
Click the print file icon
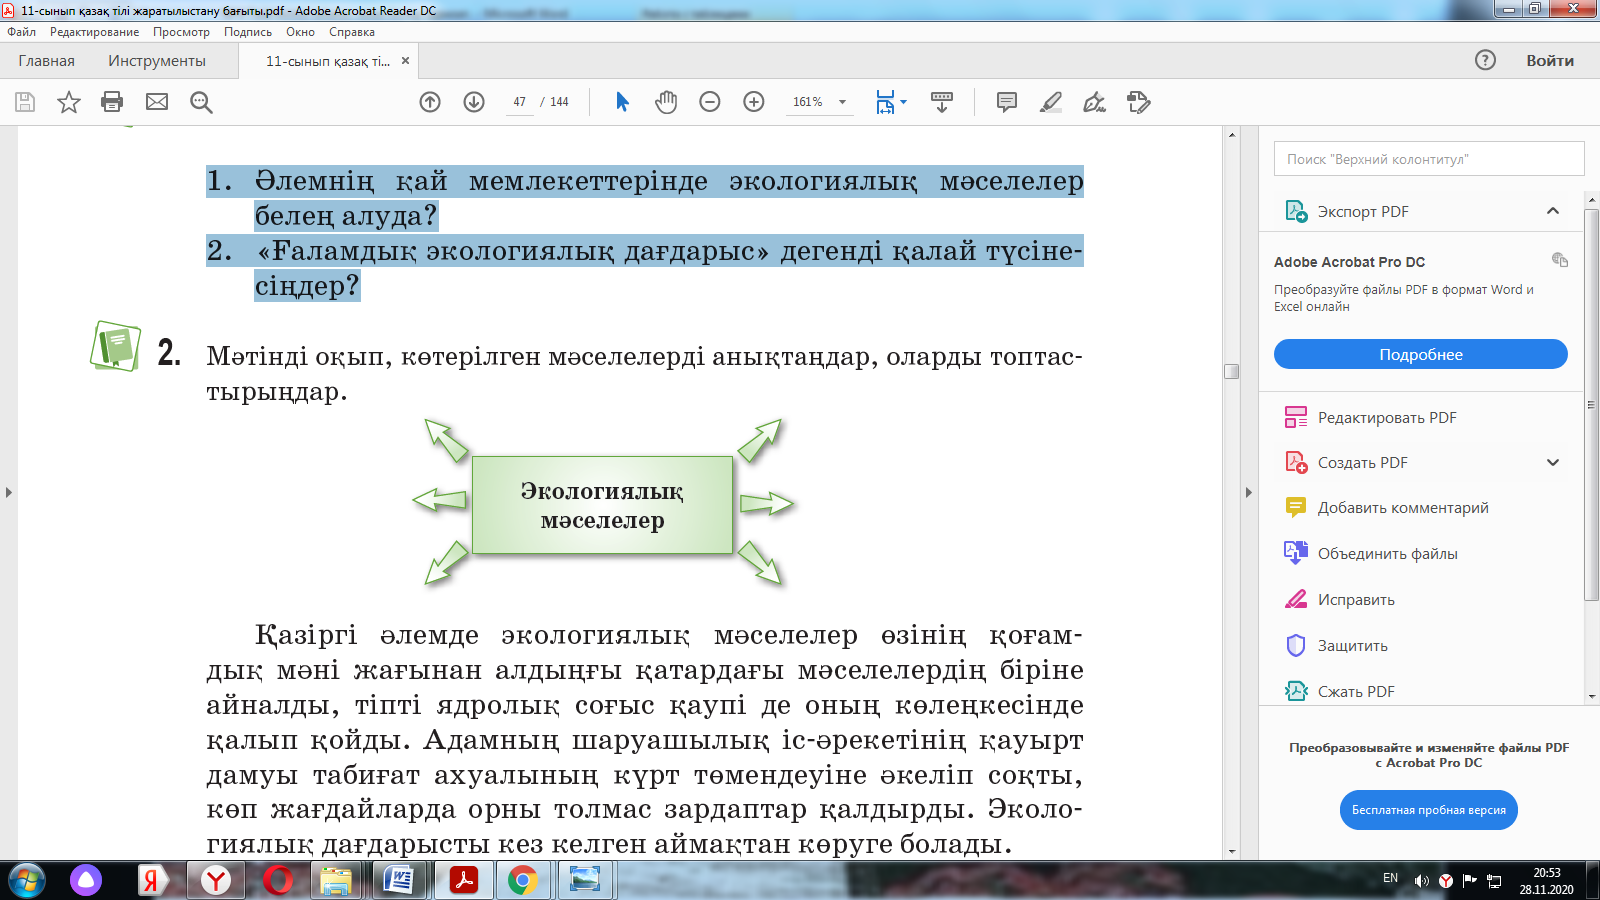pyautogui.click(x=112, y=102)
